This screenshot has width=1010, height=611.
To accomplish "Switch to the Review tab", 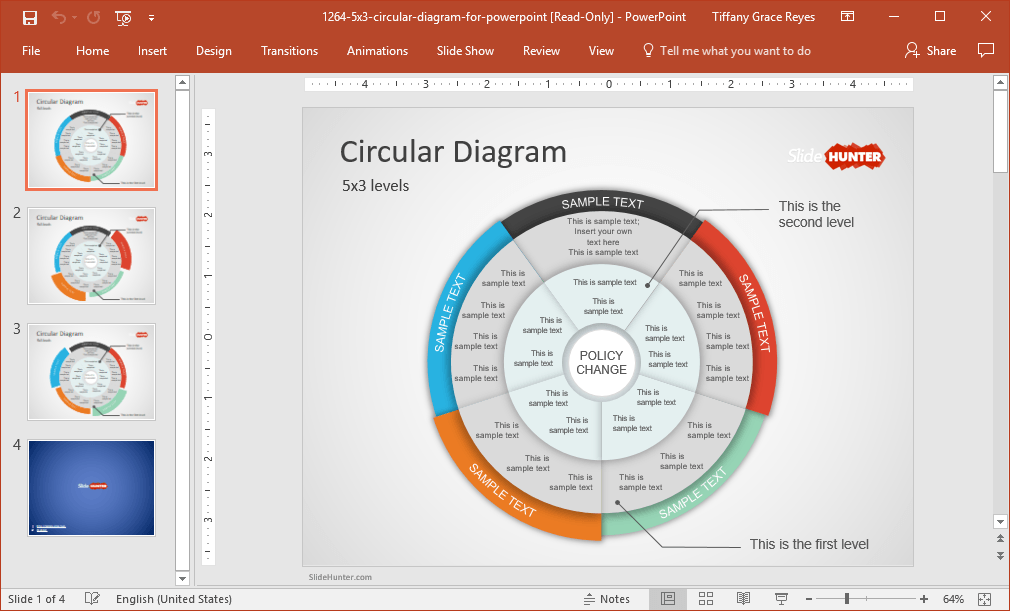I will [x=541, y=51].
